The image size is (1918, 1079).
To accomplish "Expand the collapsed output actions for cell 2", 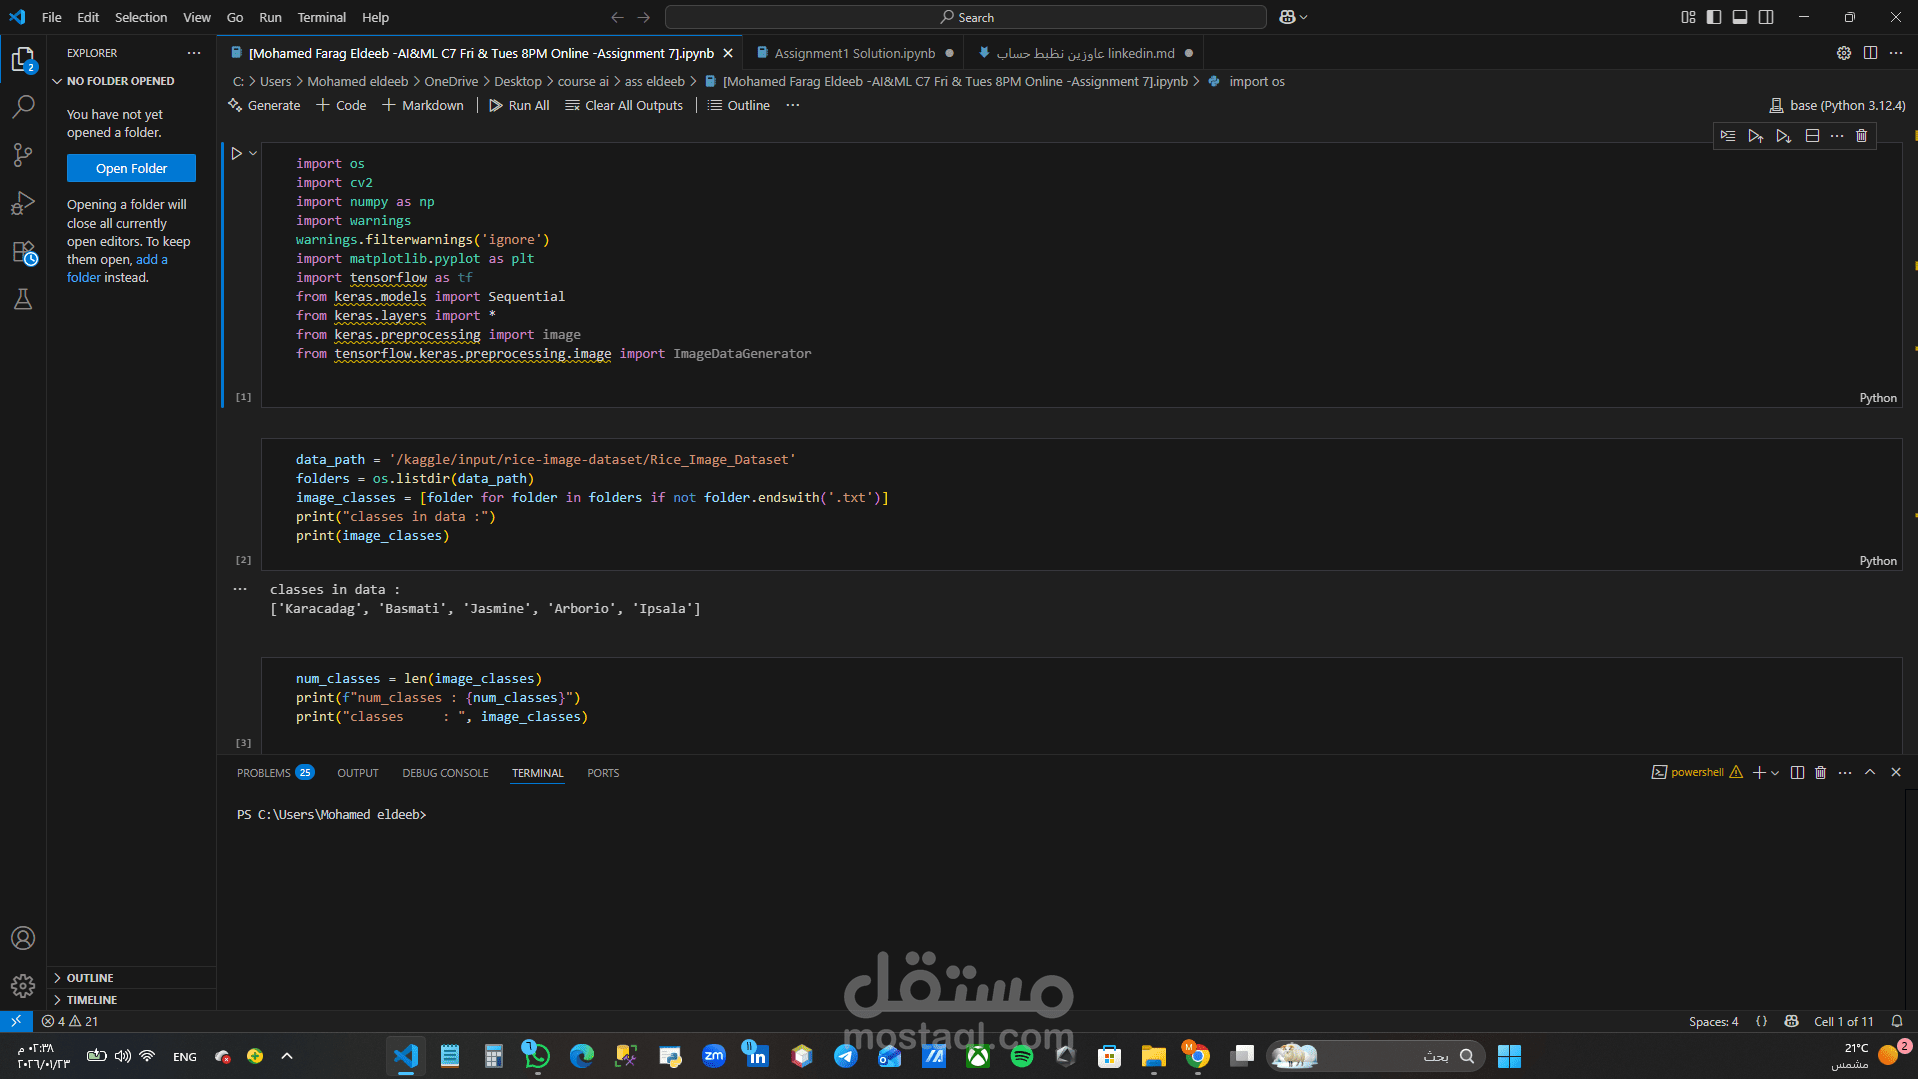I will tap(240, 589).
